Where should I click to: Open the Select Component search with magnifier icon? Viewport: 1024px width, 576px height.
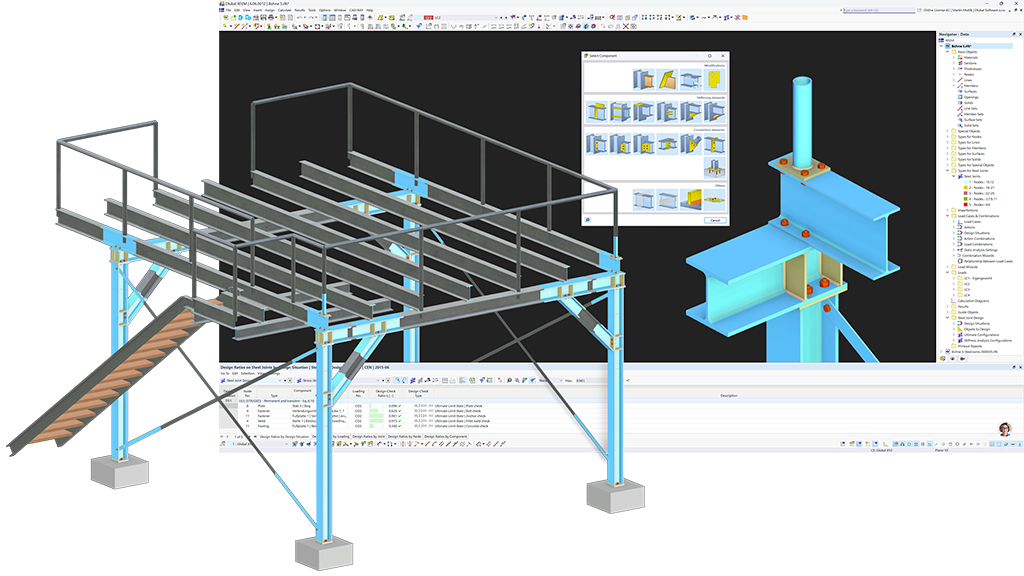pos(588,220)
